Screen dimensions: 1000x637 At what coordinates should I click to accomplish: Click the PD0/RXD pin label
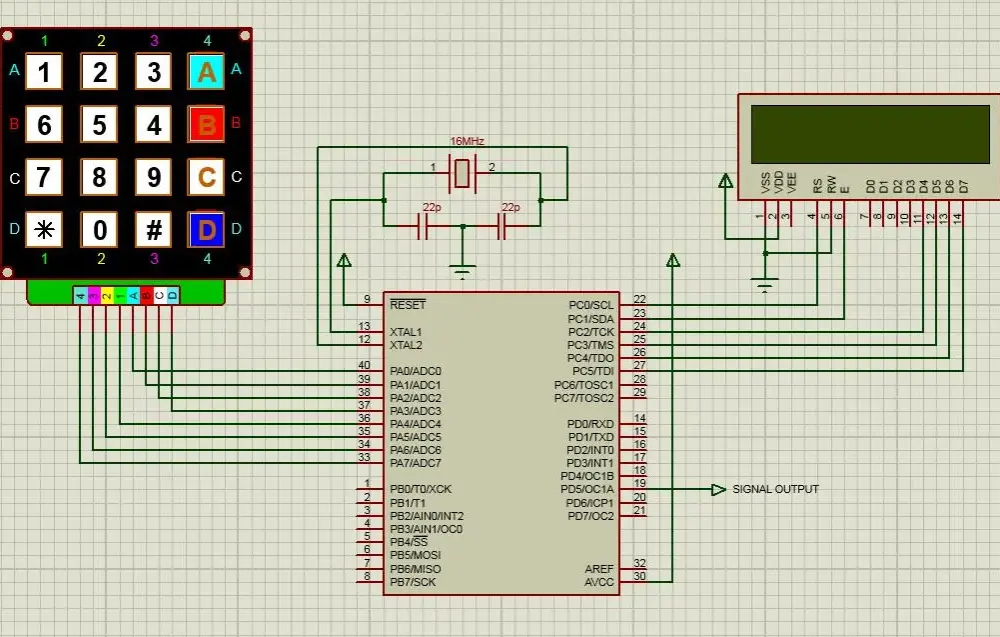click(590, 424)
